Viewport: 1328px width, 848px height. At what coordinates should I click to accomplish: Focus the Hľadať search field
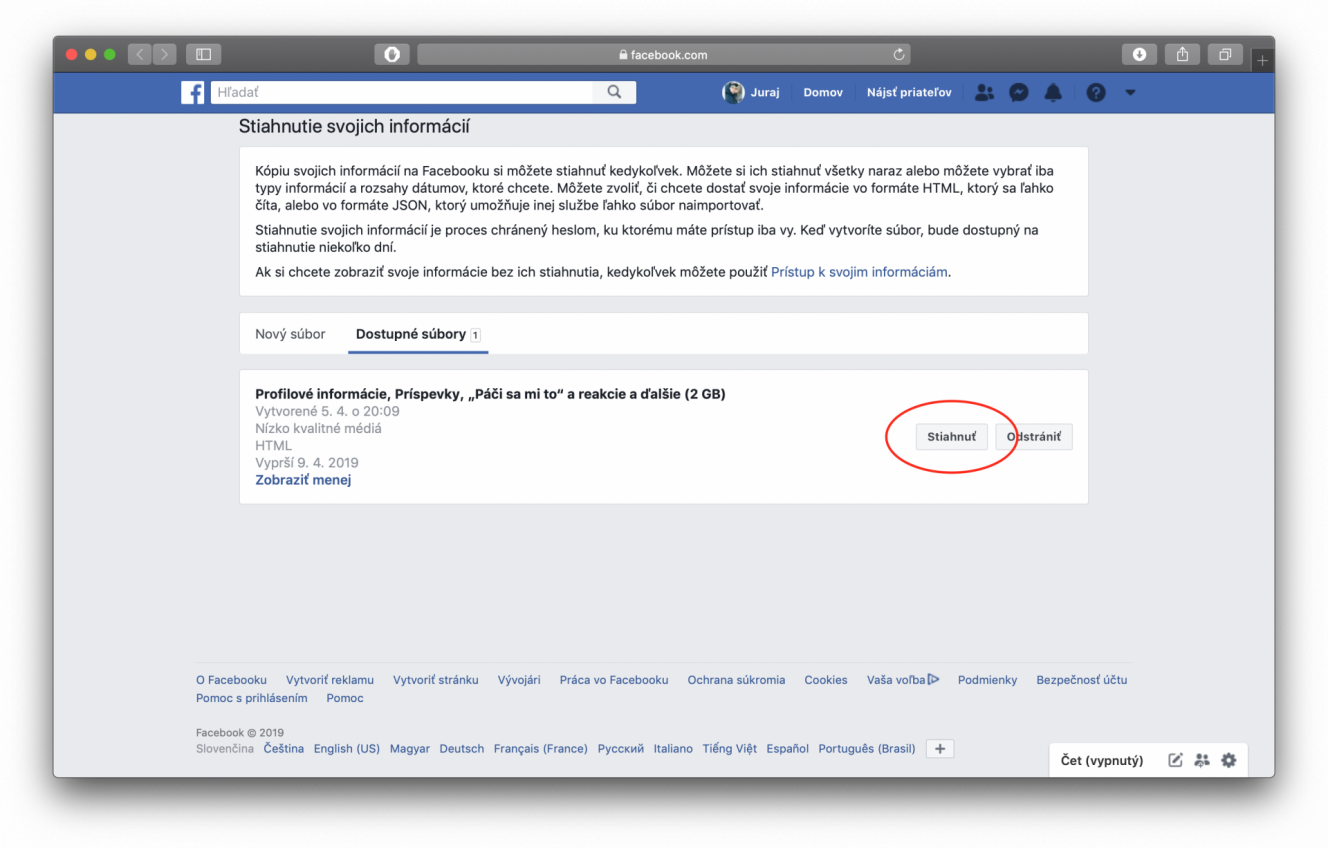[402, 92]
